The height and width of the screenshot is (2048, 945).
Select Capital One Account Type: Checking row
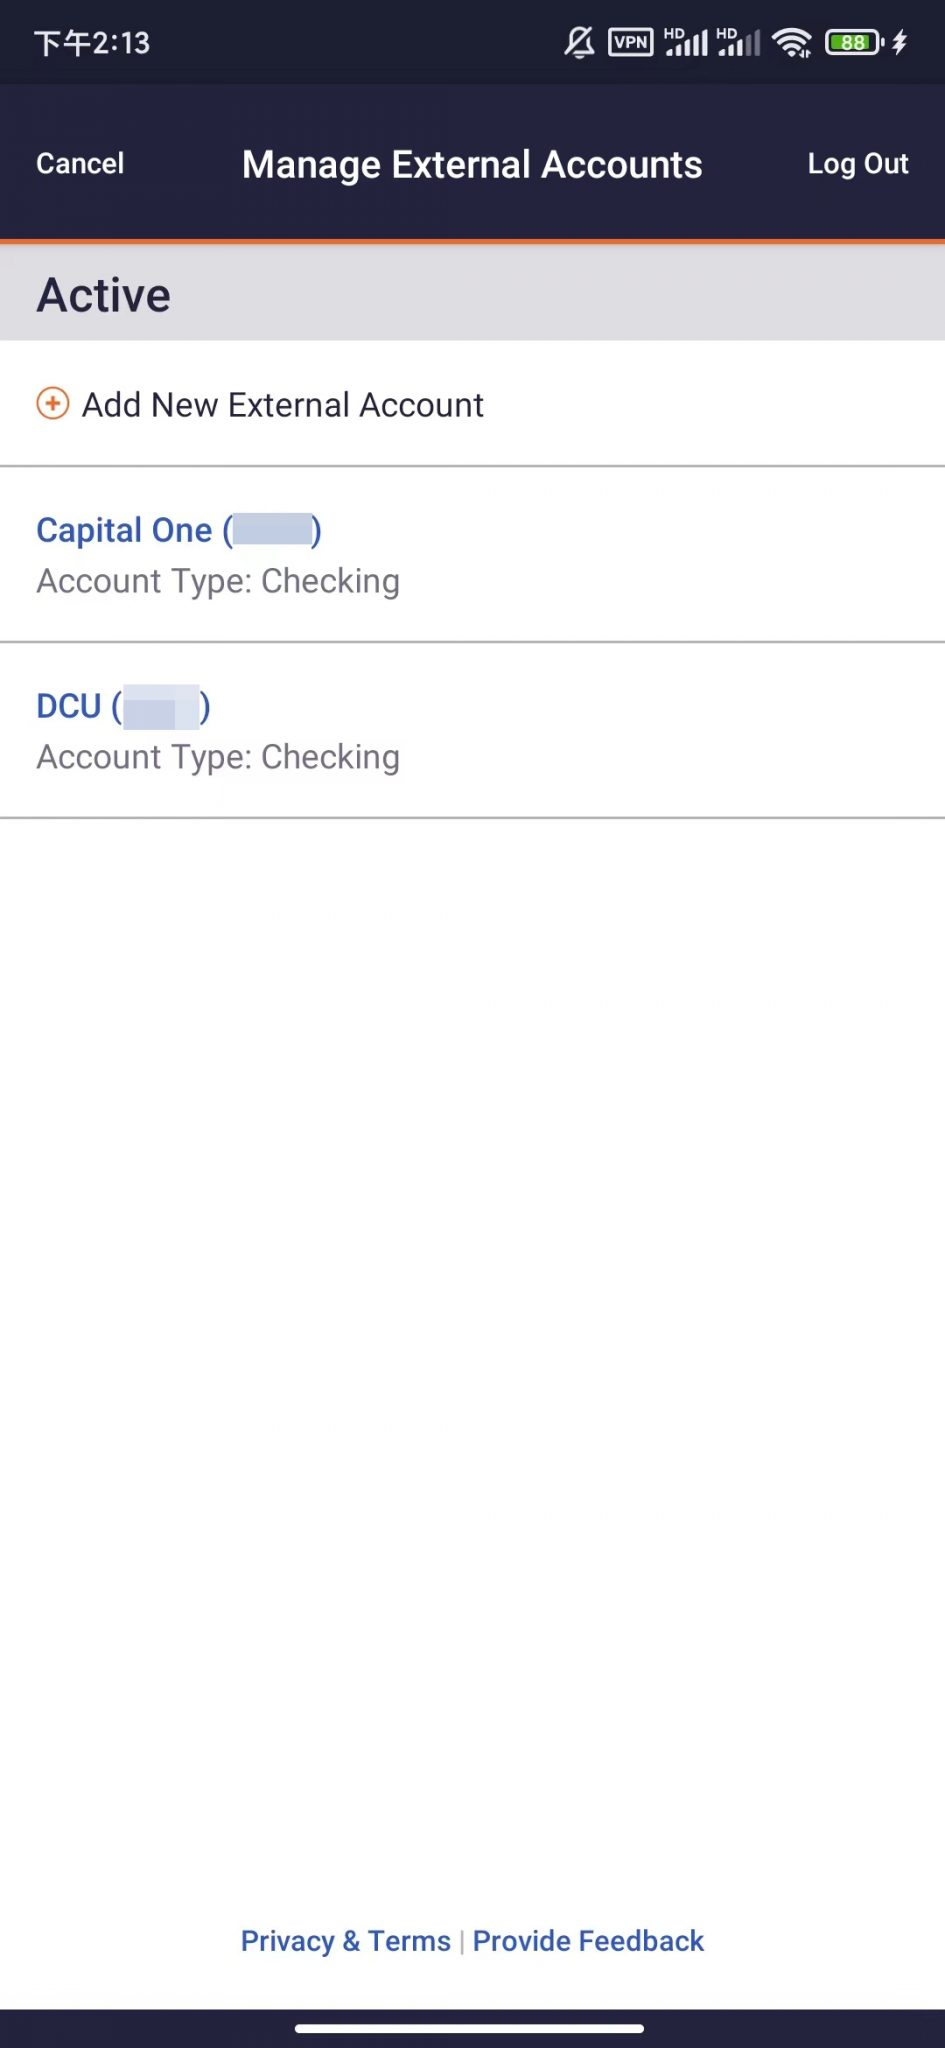472,555
